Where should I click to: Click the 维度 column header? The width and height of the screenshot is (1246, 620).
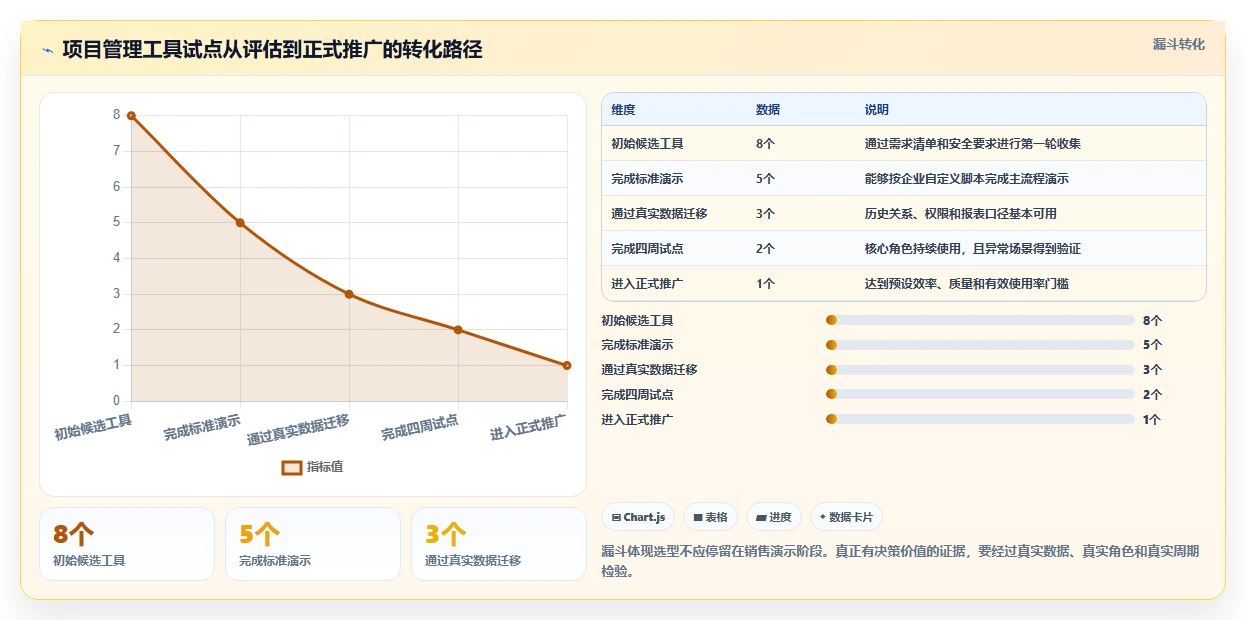coord(623,110)
